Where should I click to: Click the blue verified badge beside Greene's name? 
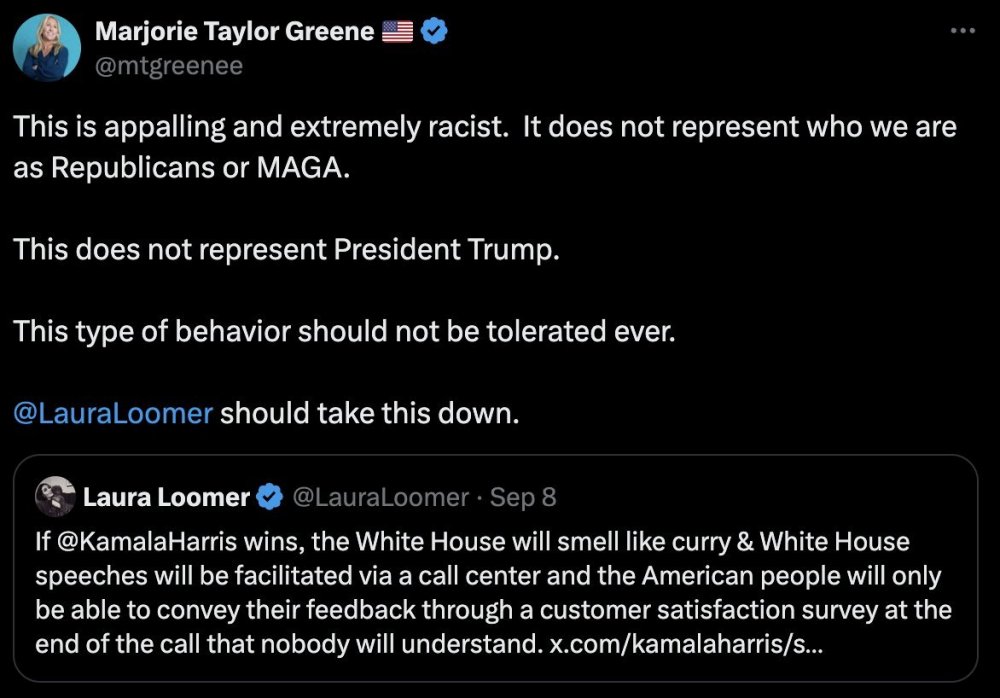pyautogui.click(x=433, y=31)
